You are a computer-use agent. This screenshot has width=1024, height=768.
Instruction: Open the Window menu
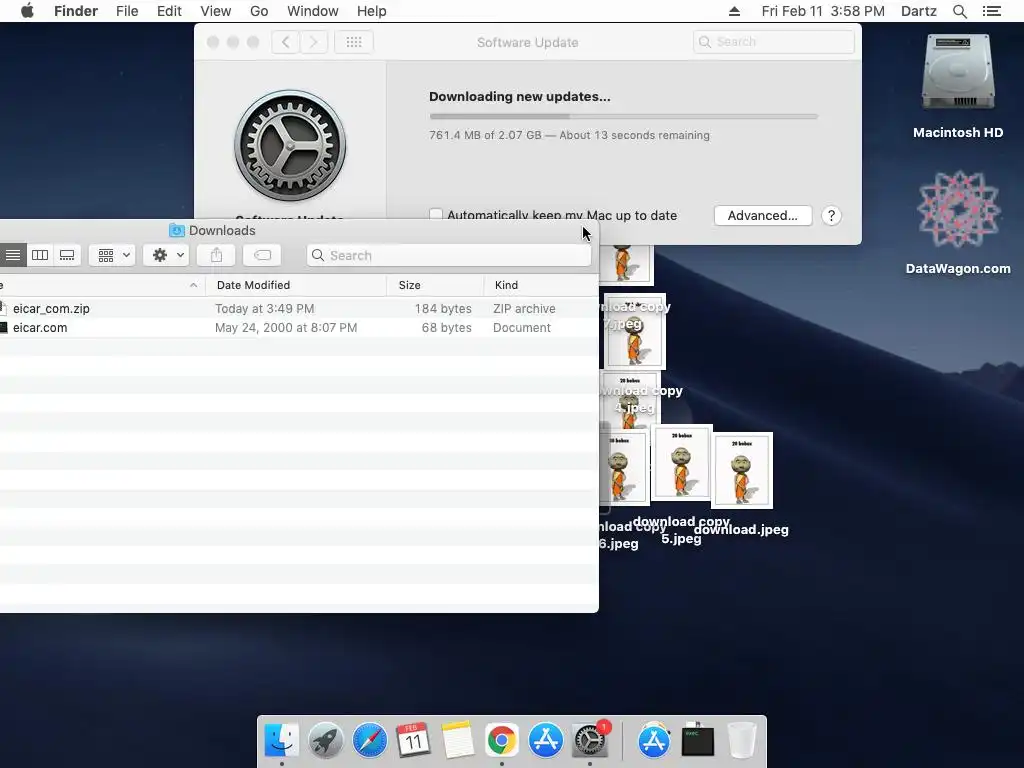point(313,11)
